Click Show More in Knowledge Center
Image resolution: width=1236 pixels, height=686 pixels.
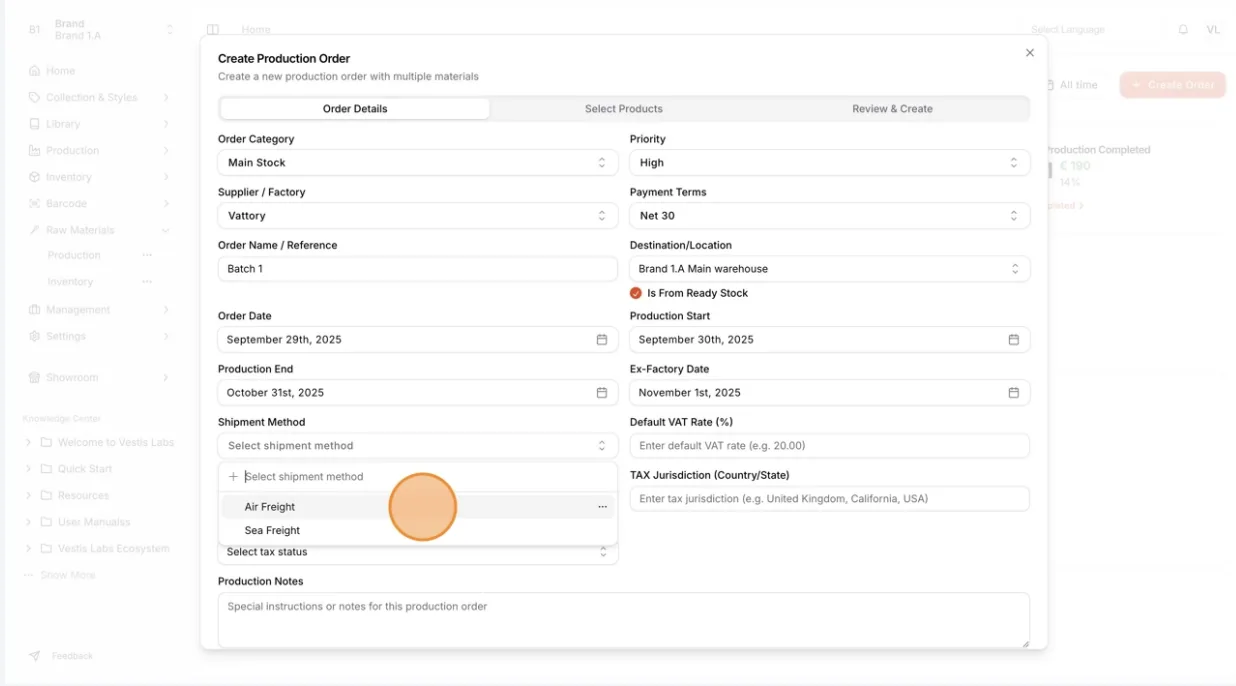click(x=68, y=575)
